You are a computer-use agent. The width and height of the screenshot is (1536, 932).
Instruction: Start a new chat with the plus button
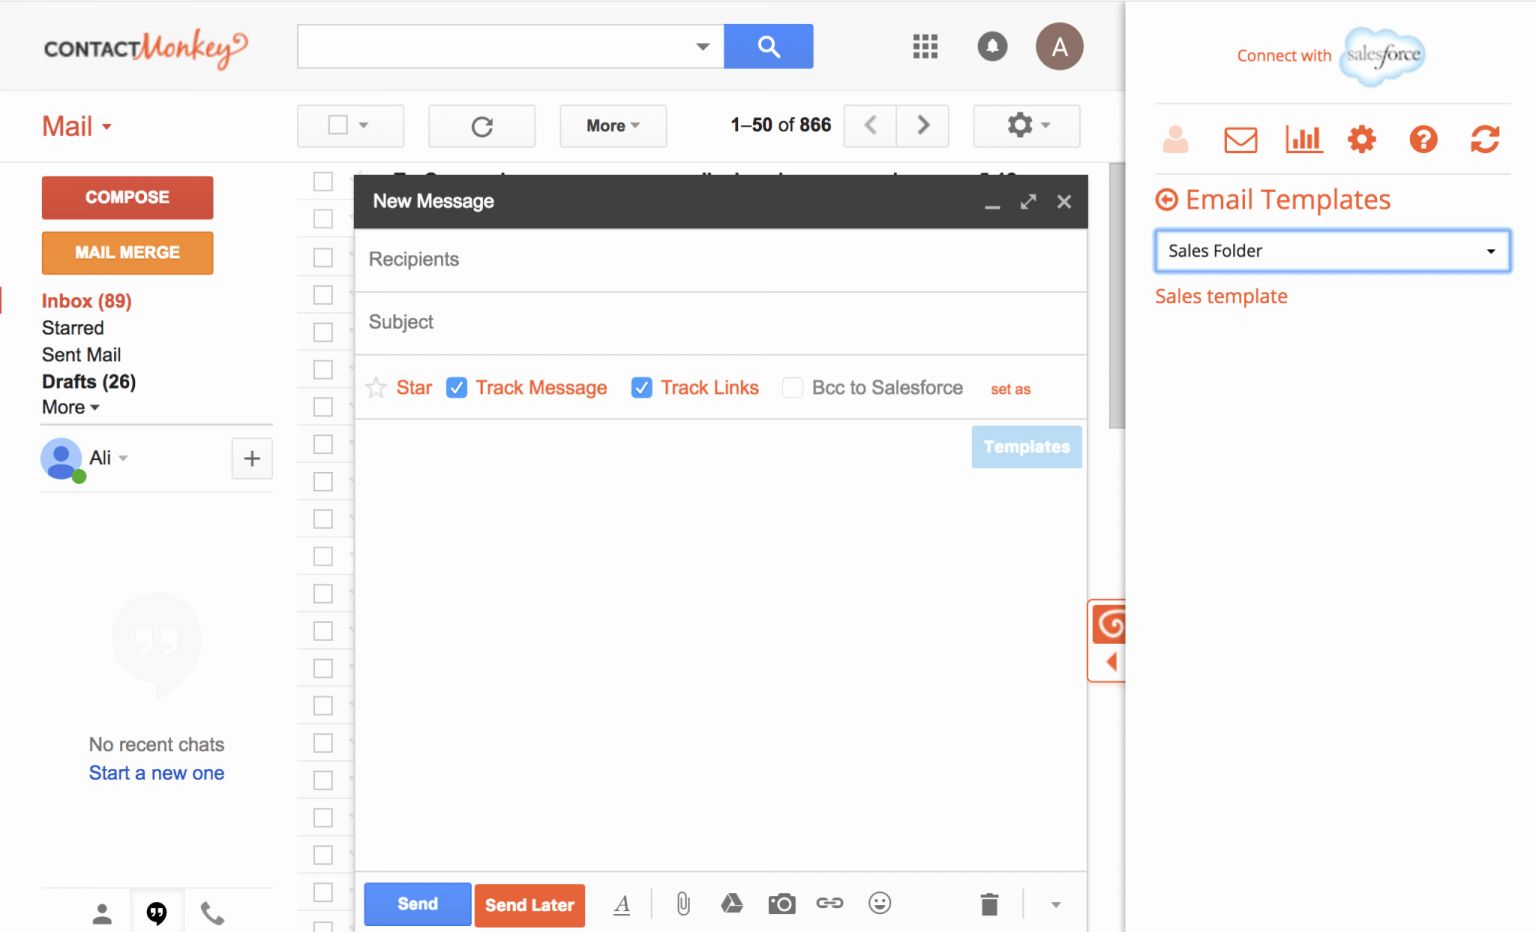[252, 458]
